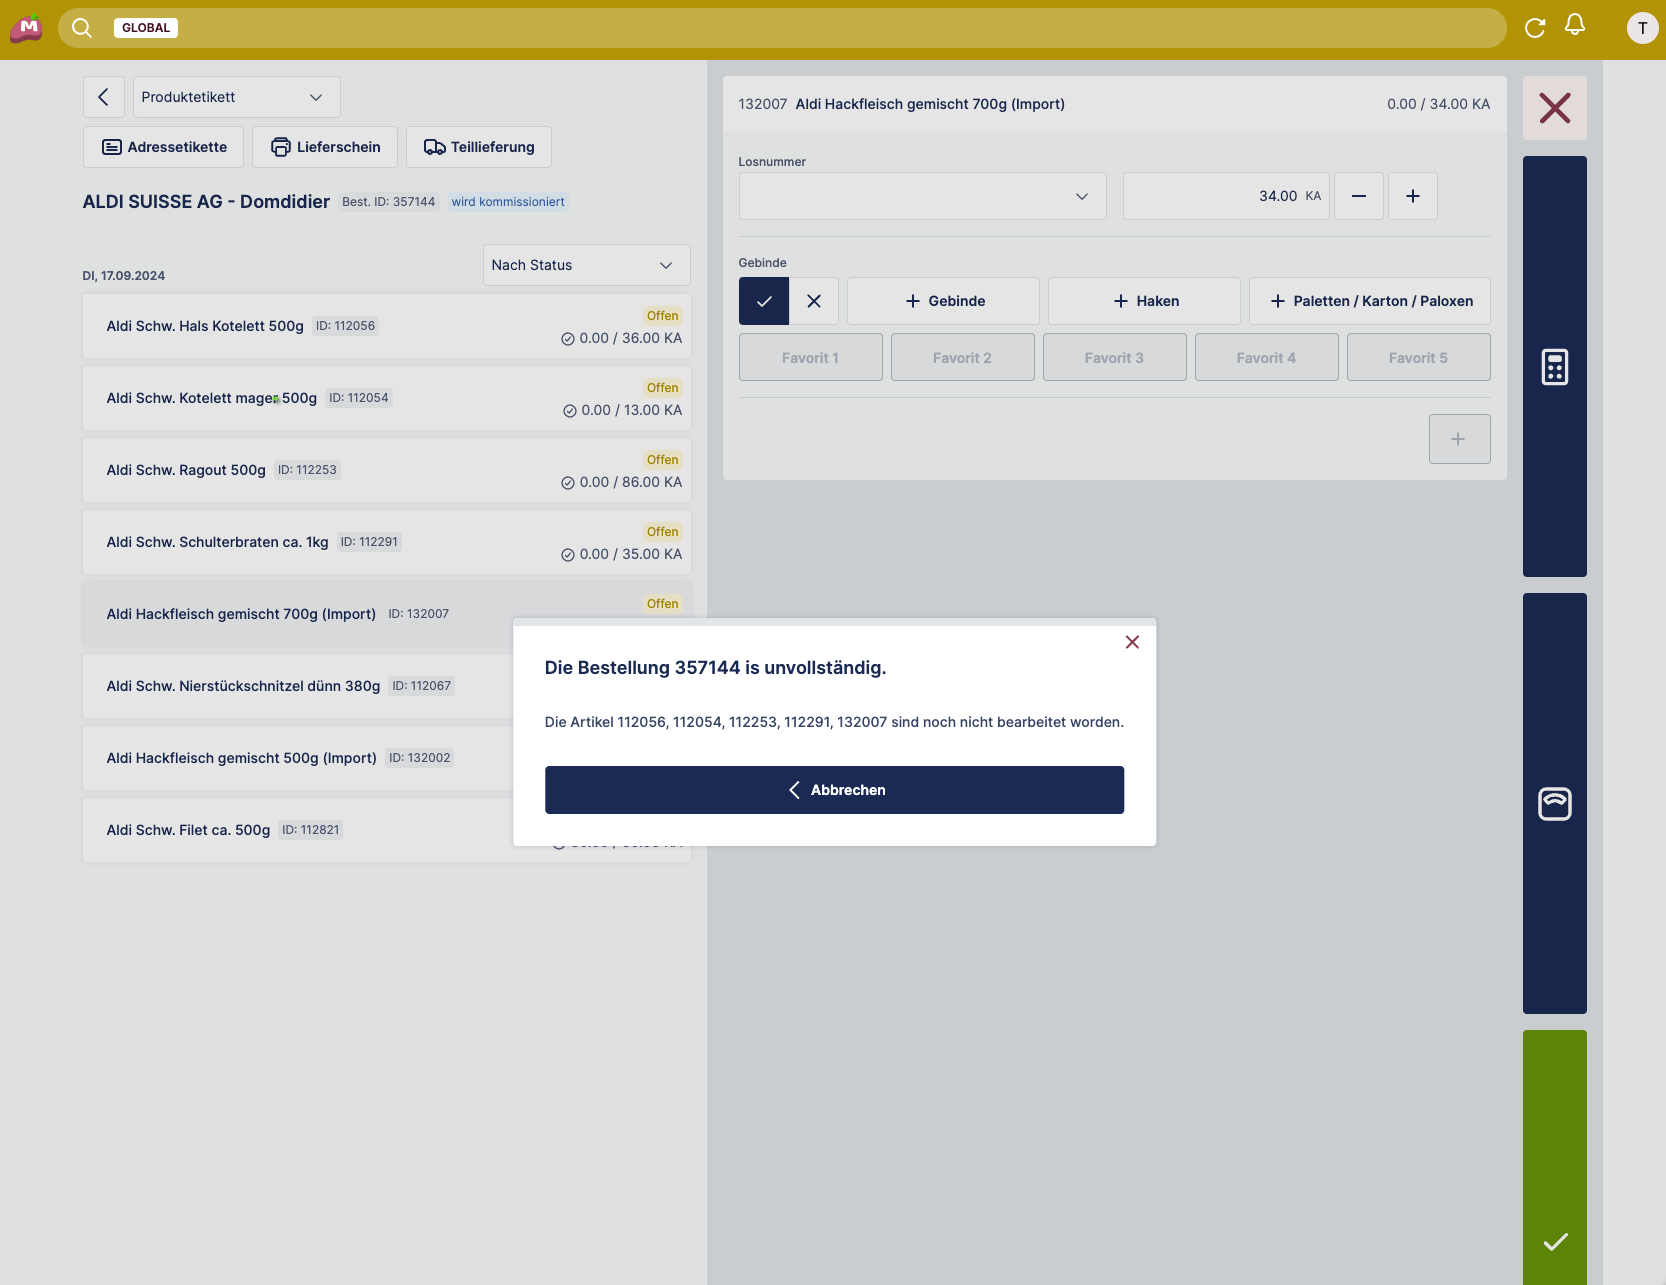Open the calculator panel icon

point(1554,367)
